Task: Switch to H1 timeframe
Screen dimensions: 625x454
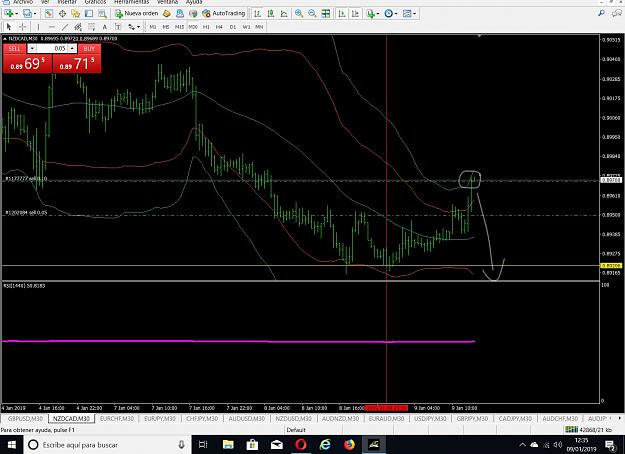Action: point(206,27)
